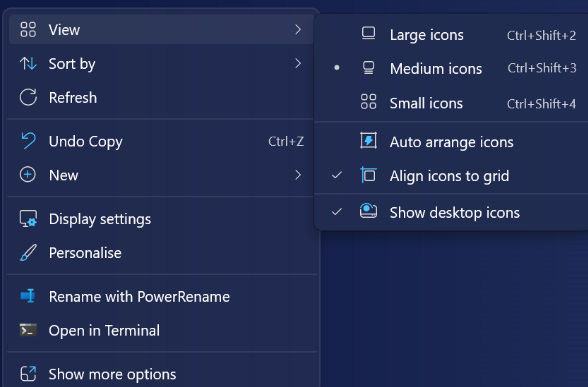
Task: Click the circular Refresh icon
Action: (28, 98)
